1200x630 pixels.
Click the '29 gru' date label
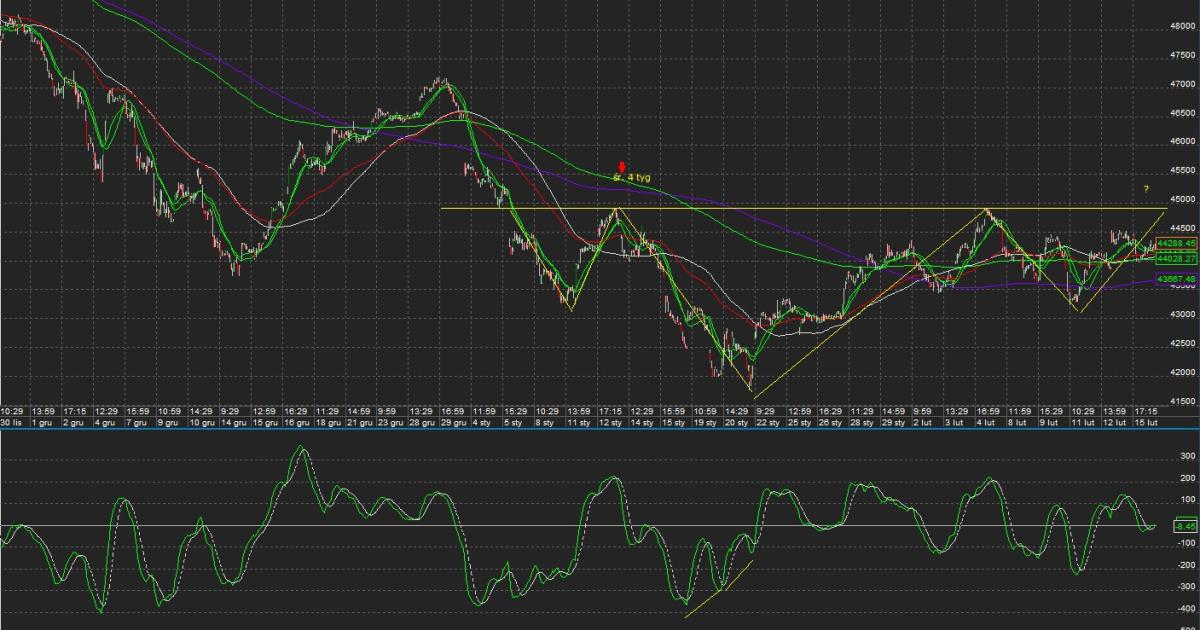[452, 423]
